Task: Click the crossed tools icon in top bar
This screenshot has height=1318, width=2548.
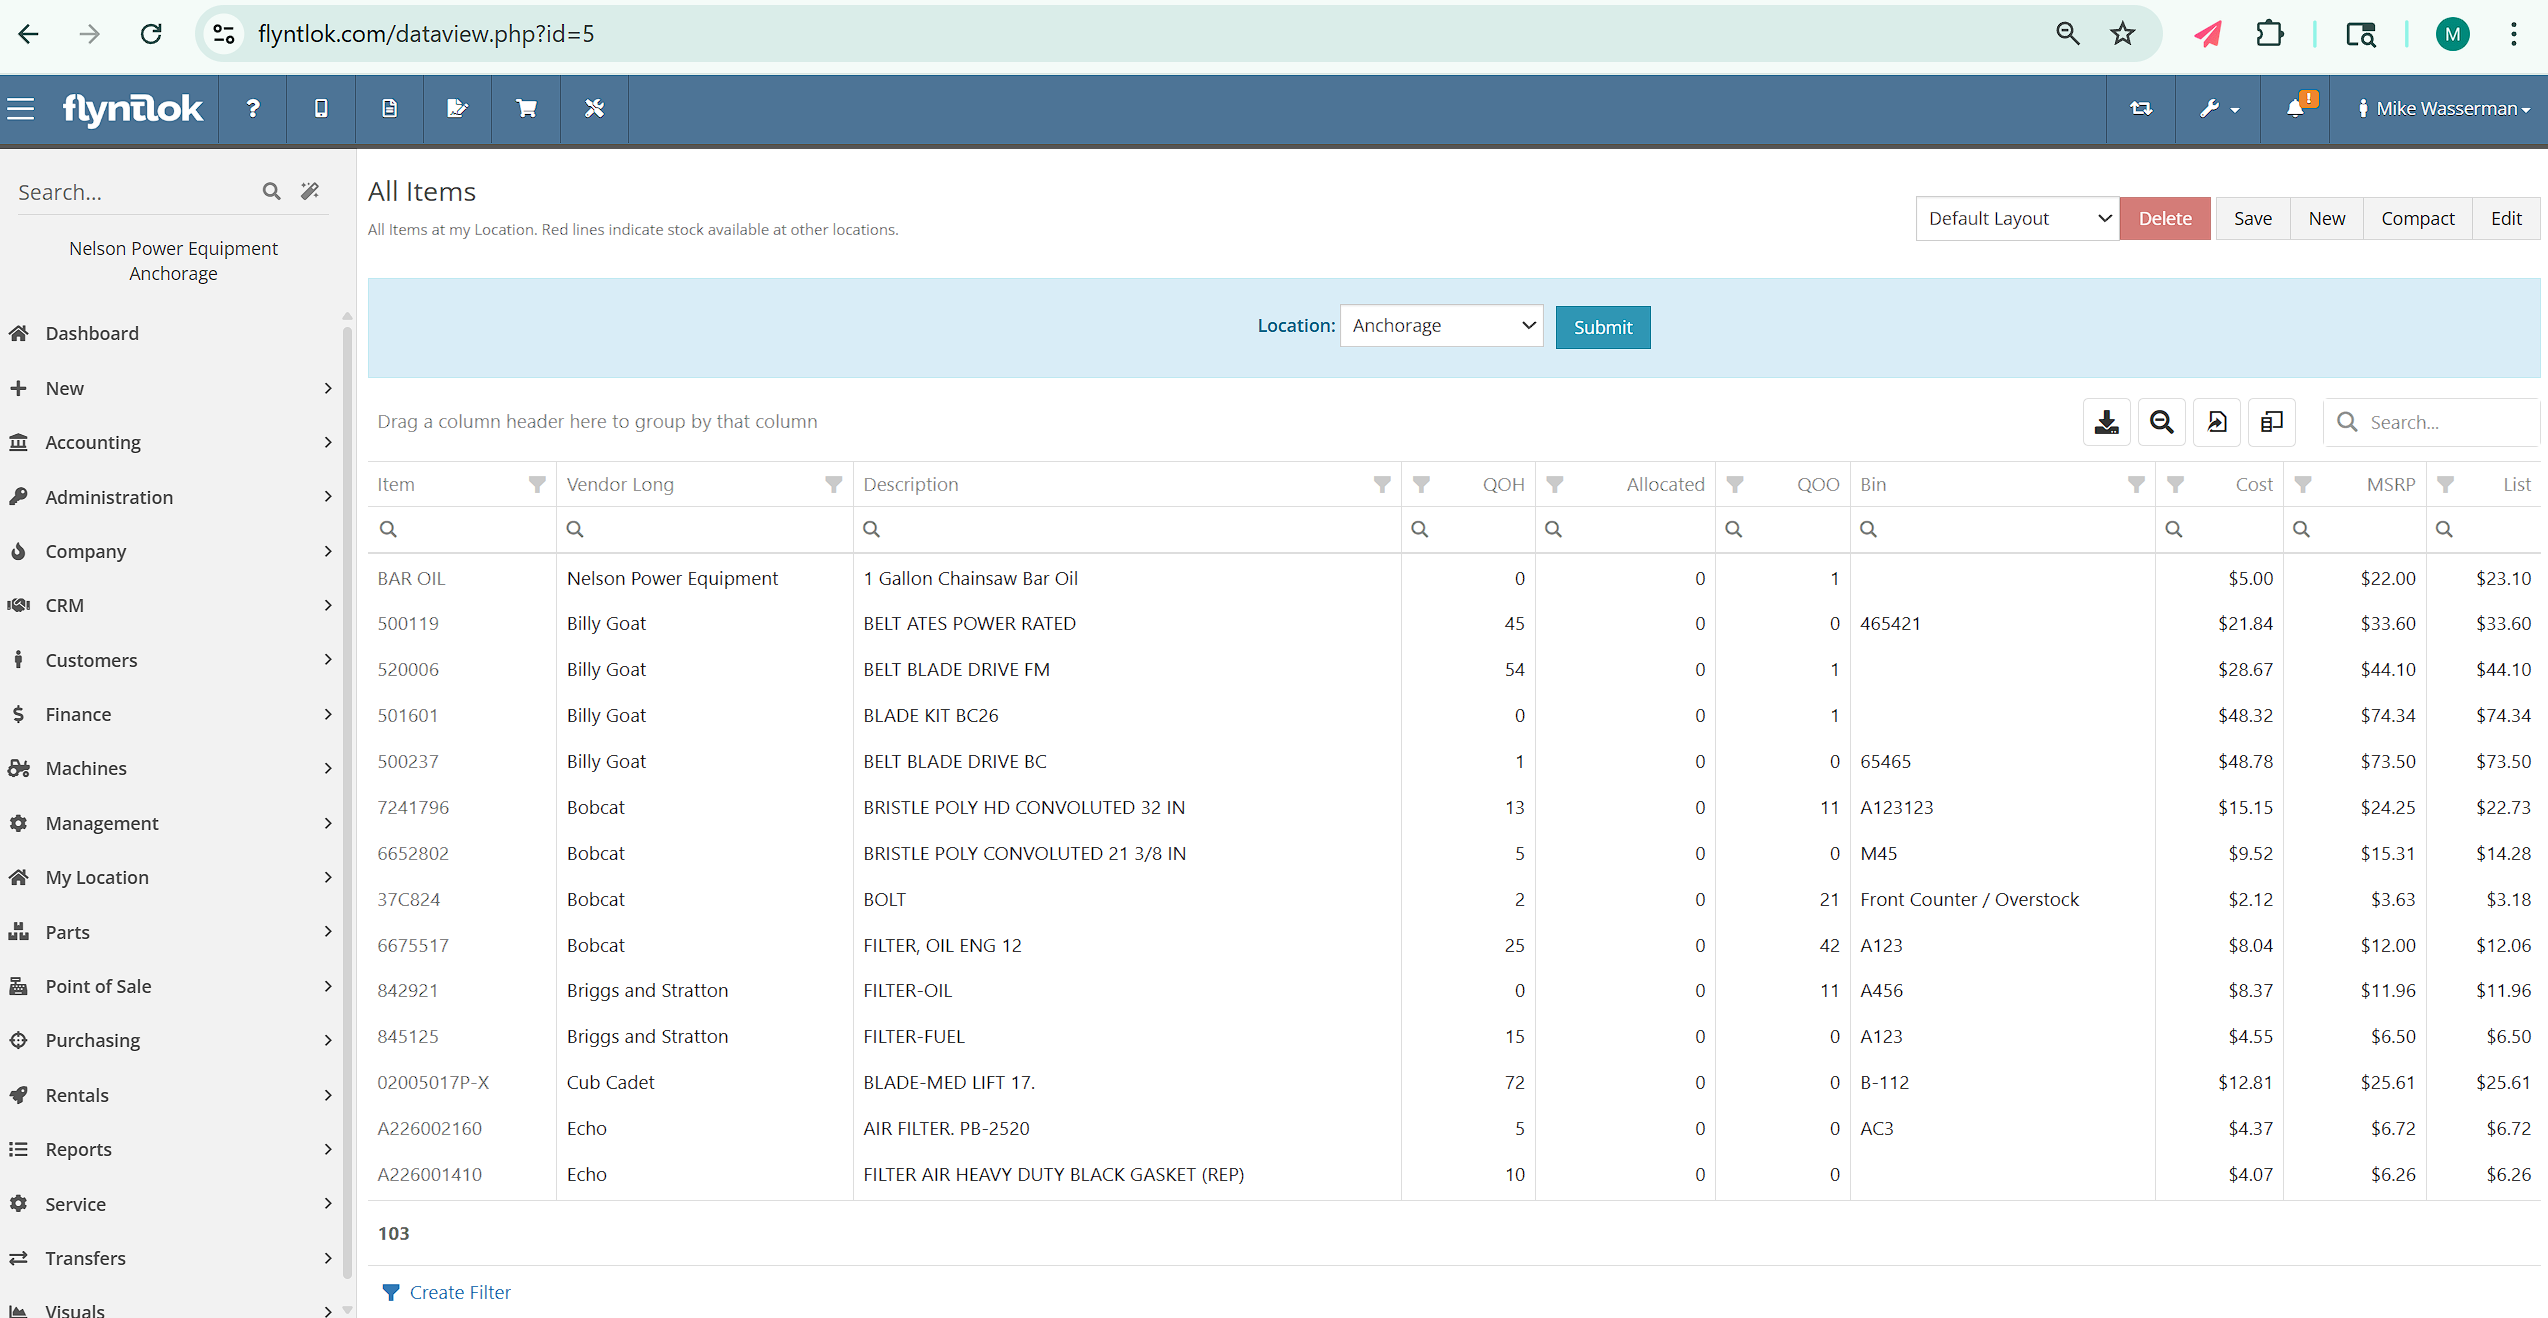Action: (x=594, y=108)
